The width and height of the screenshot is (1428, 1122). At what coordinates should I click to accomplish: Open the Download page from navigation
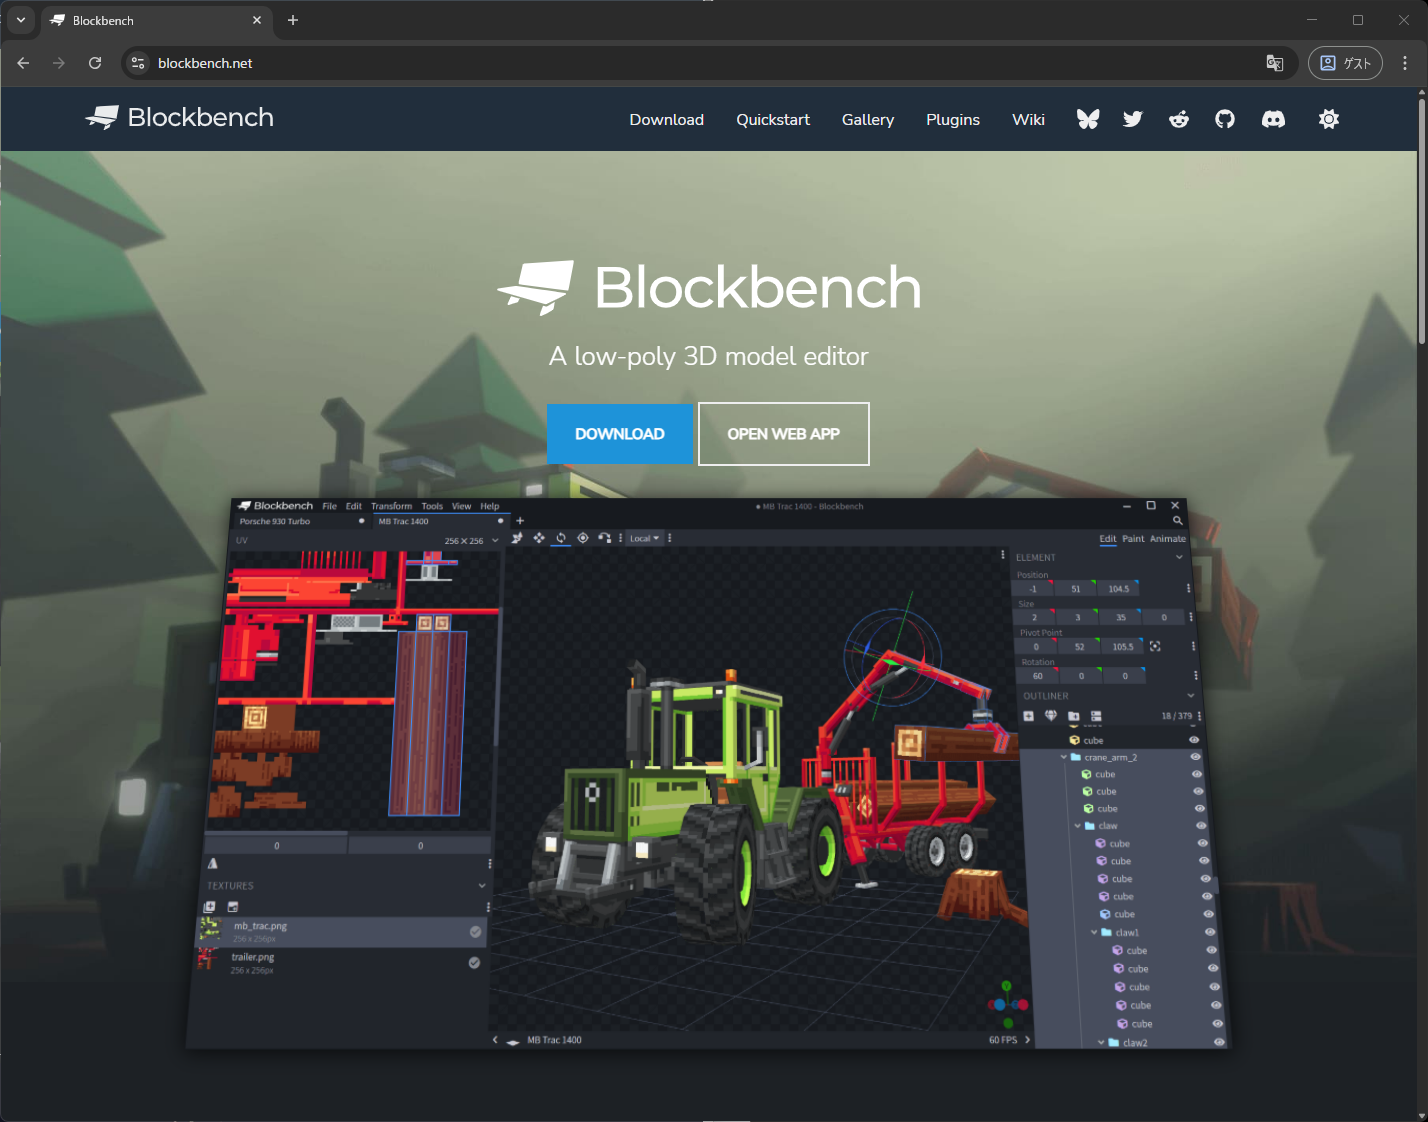pyautogui.click(x=667, y=120)
